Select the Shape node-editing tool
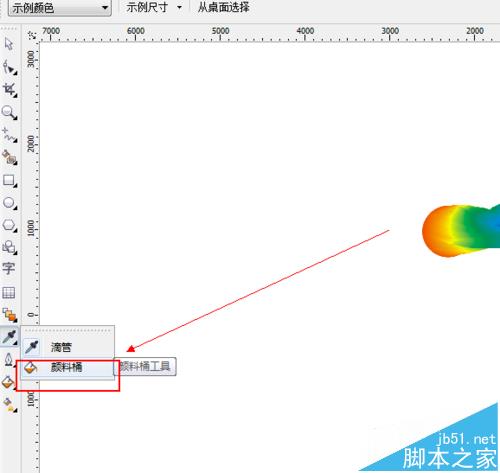This screenshot has width=500, height=473. (x=9, y=67)
